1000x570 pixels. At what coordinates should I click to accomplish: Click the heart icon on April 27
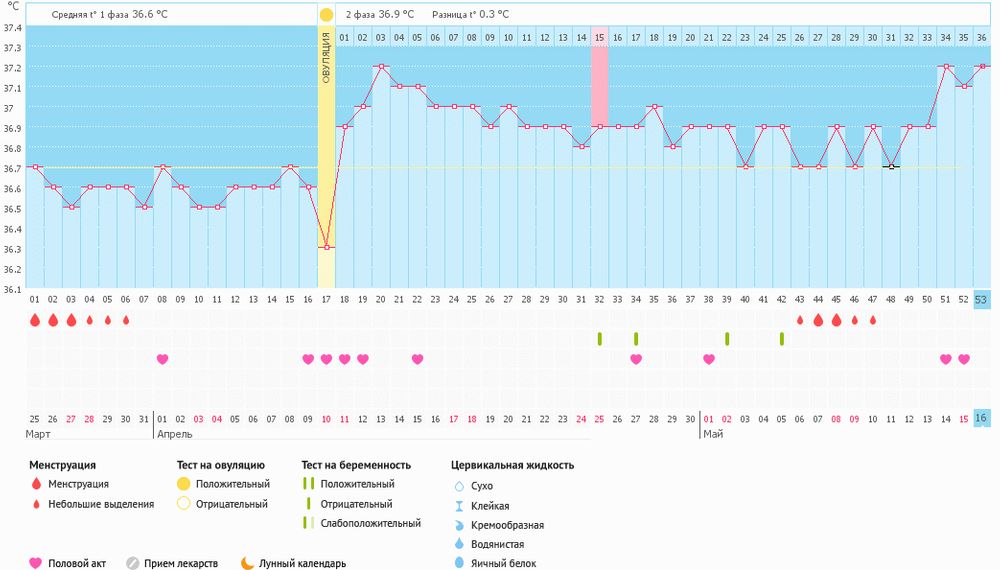click(x=636, y=359)
